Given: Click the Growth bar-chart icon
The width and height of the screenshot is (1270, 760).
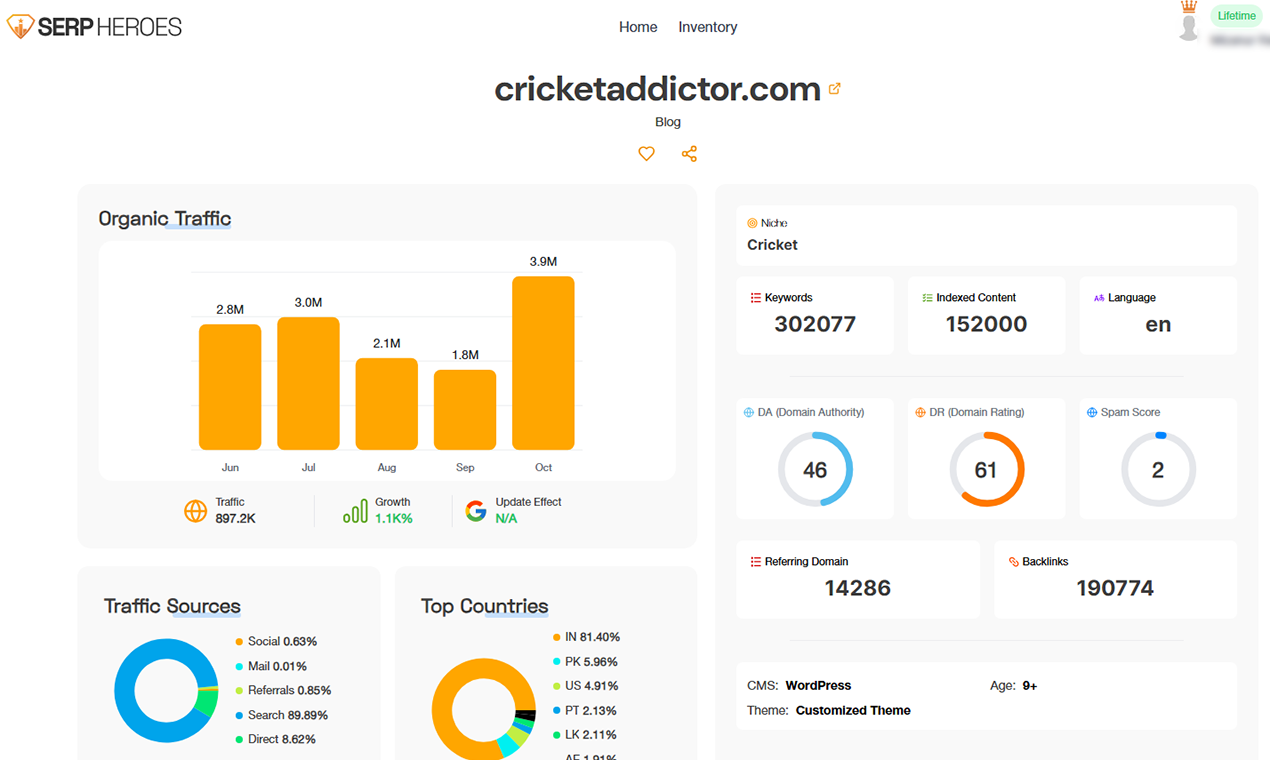Looking at the screenshot, I should click(355, 511).
